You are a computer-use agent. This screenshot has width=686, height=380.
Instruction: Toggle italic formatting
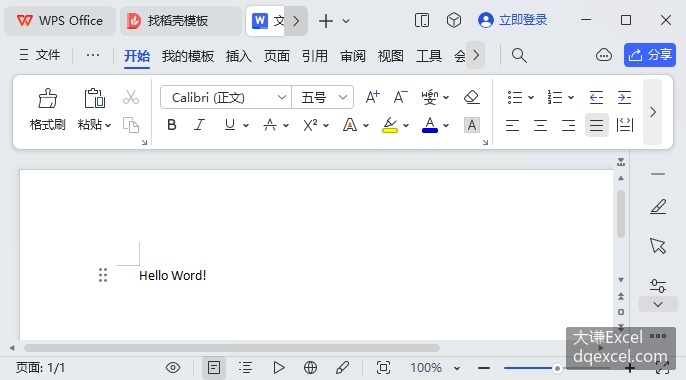pyautogui.click(x=200, y=125)
